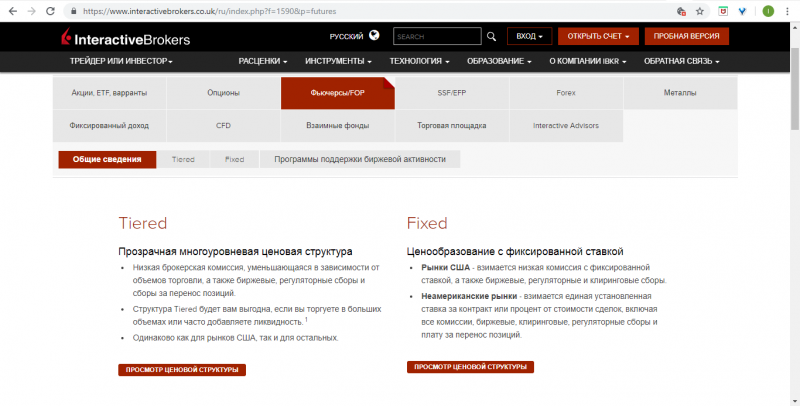Switch to Interactive Advisors tab
This screenshot has width=800, height=406.
point(566,125)
